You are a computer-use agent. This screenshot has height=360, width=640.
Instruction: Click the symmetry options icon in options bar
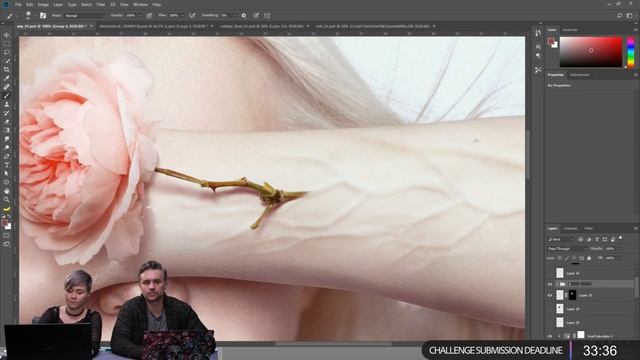267,16
